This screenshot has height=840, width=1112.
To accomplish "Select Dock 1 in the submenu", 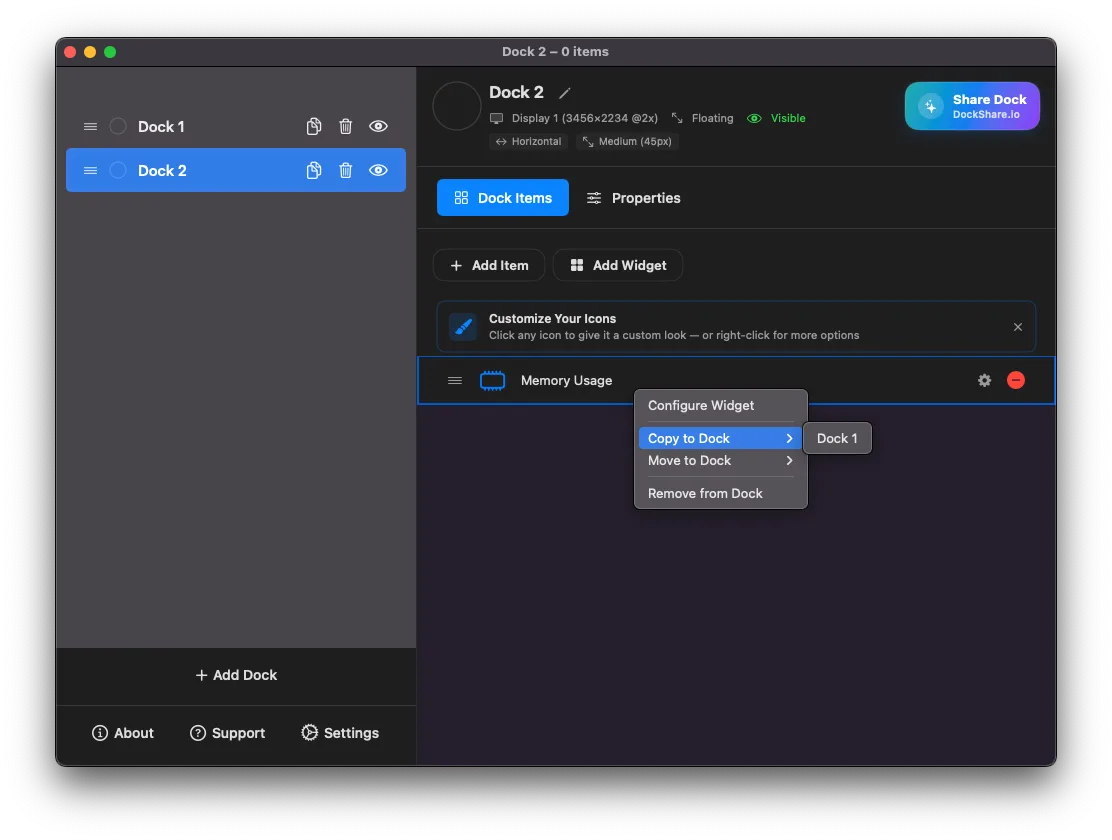I will (x=837, y=438).
